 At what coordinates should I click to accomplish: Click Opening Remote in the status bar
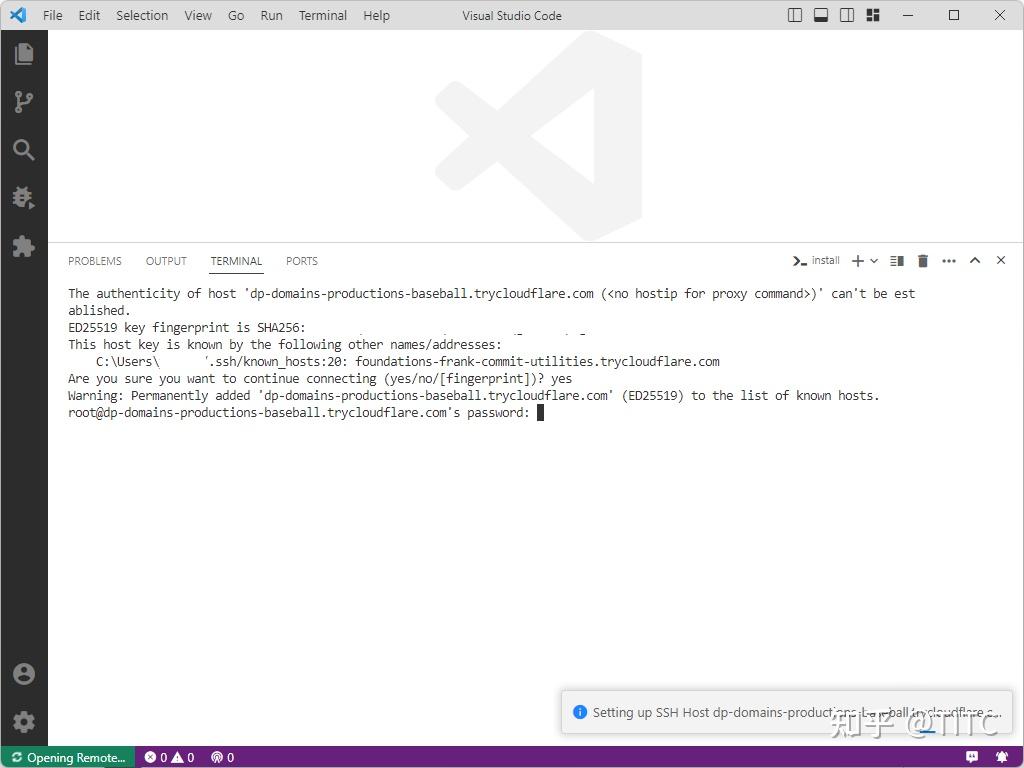66,757
